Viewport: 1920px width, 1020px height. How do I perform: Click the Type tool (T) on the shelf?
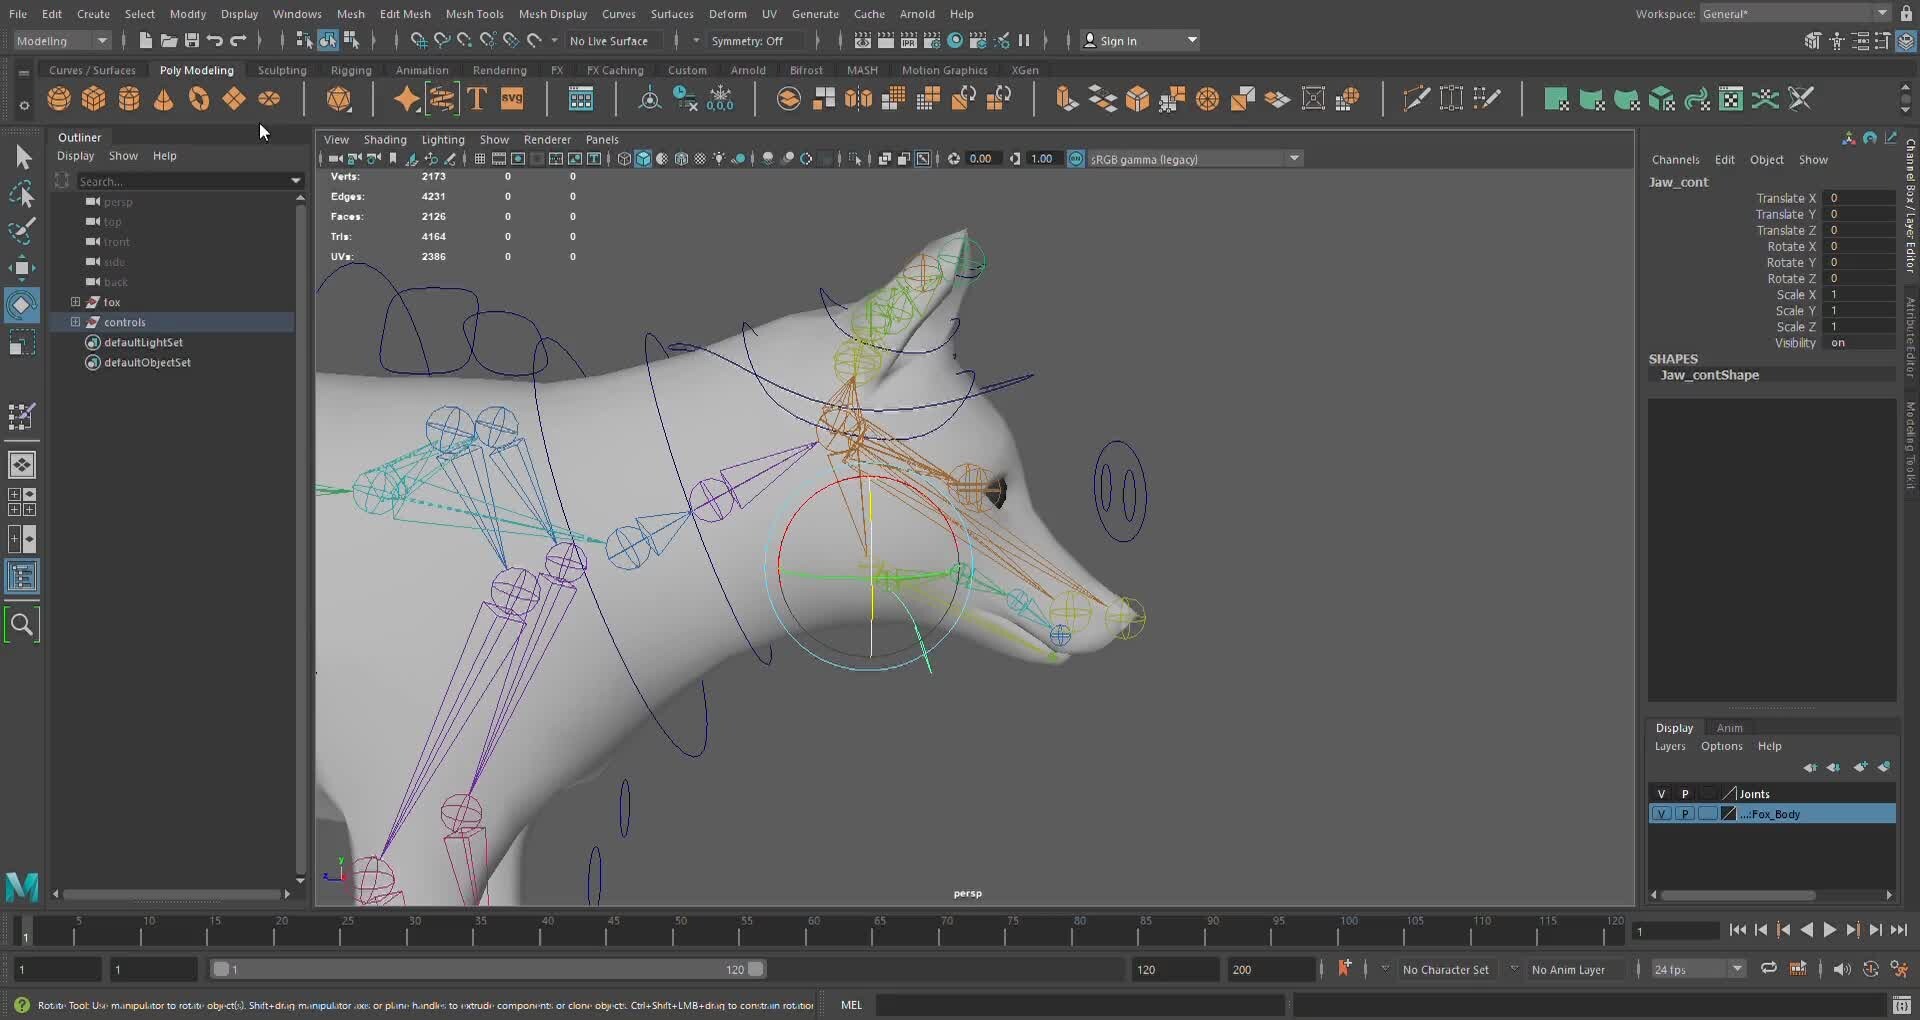coord(477,98)
